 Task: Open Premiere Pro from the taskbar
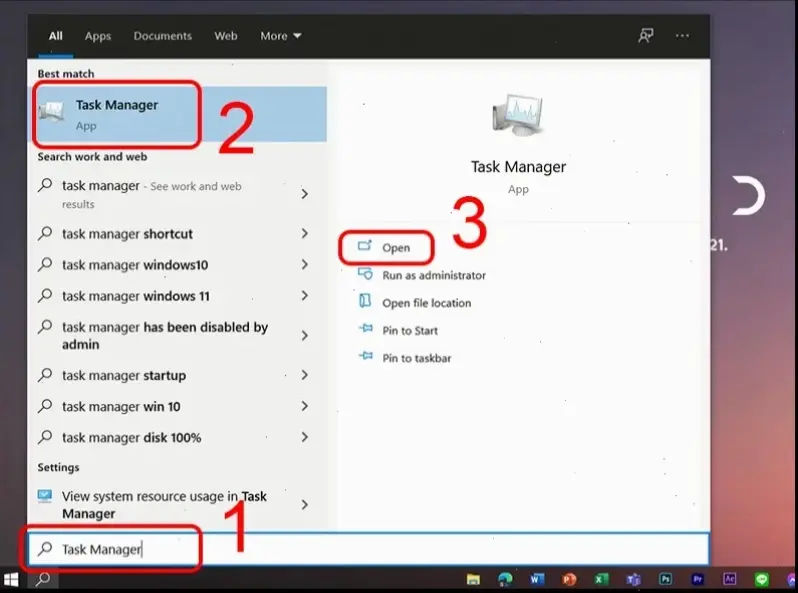coord(697,579)
